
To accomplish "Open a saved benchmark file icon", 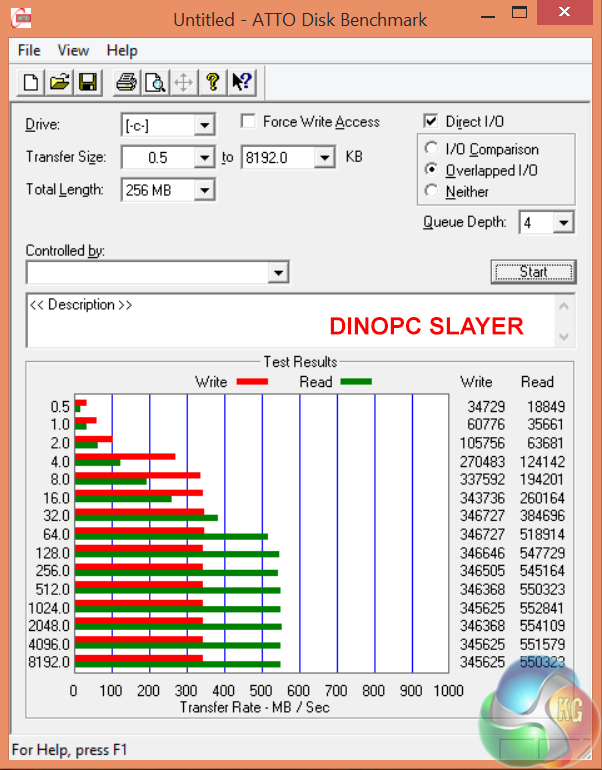I will (x=59, y=82).
